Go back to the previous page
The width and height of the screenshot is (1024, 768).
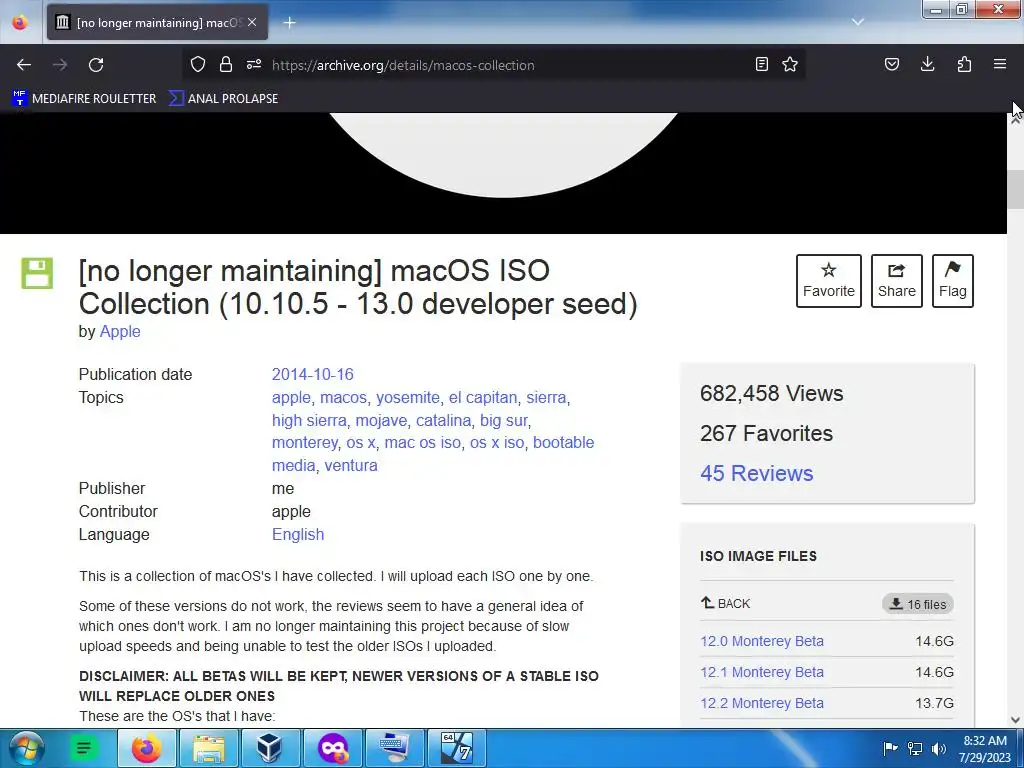pos(24,65)
